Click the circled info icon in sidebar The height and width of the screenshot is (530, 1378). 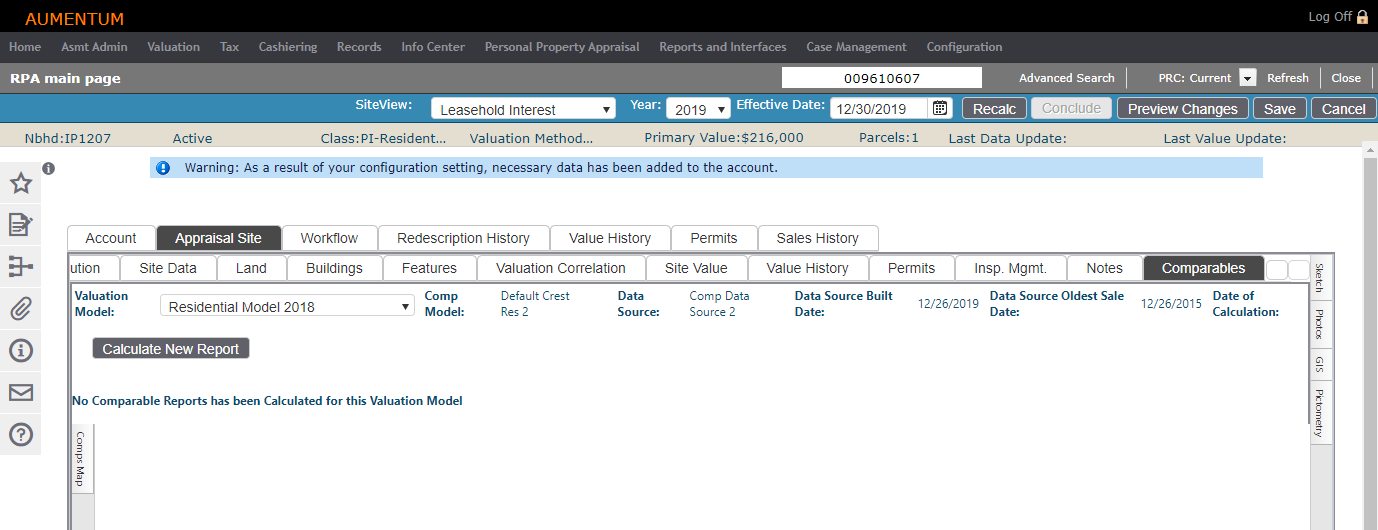(20, 351)
